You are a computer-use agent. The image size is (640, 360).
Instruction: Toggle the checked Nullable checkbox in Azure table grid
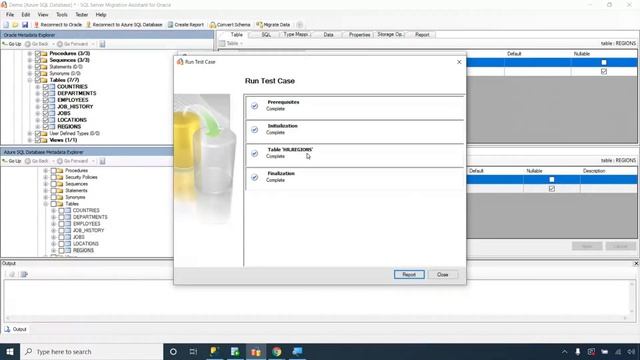coord(551,189)
